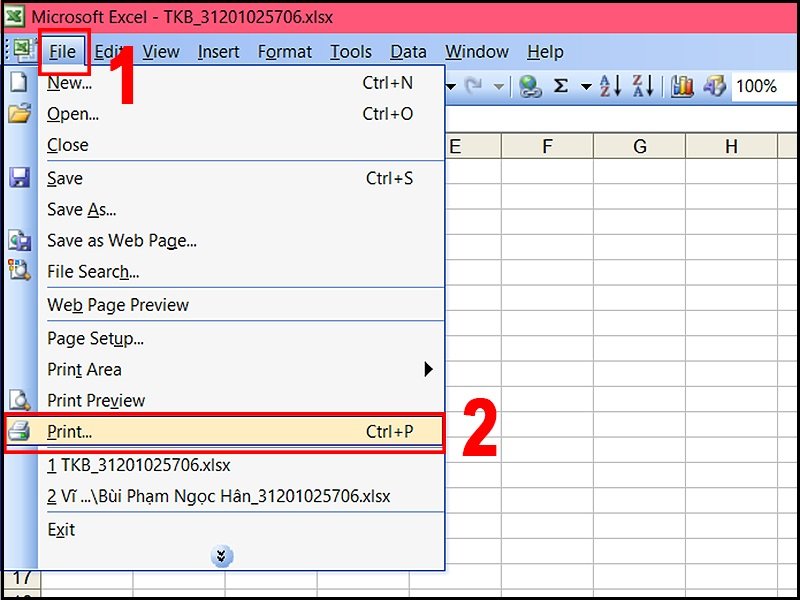Screen dimensions: 800x600
Task: Select the AutoSum tool
Action: [560, 85]
